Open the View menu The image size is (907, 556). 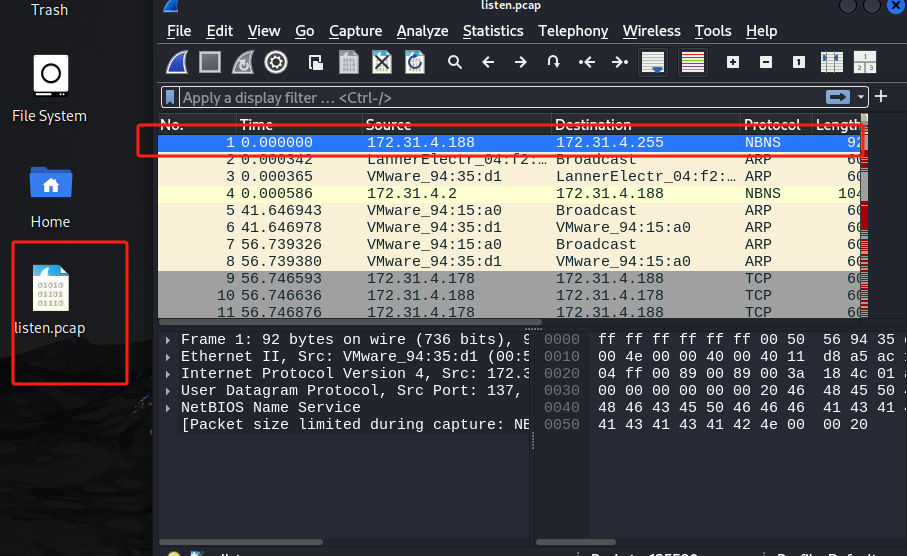tap(264, 31)
